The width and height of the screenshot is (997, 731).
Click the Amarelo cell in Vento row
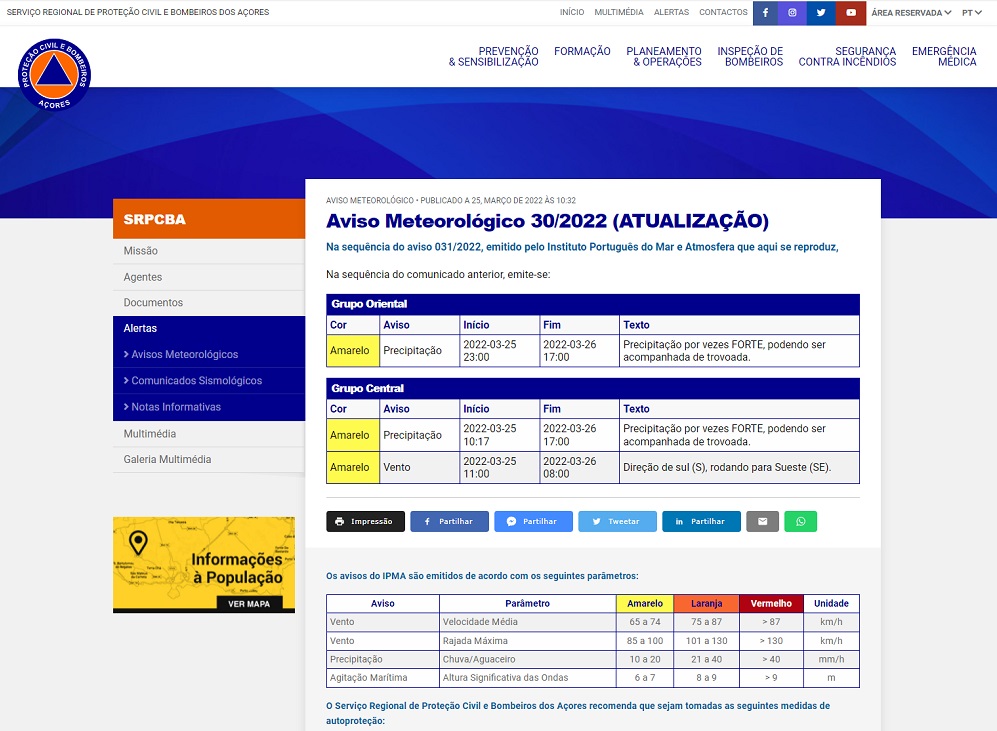tap(353, 467)
